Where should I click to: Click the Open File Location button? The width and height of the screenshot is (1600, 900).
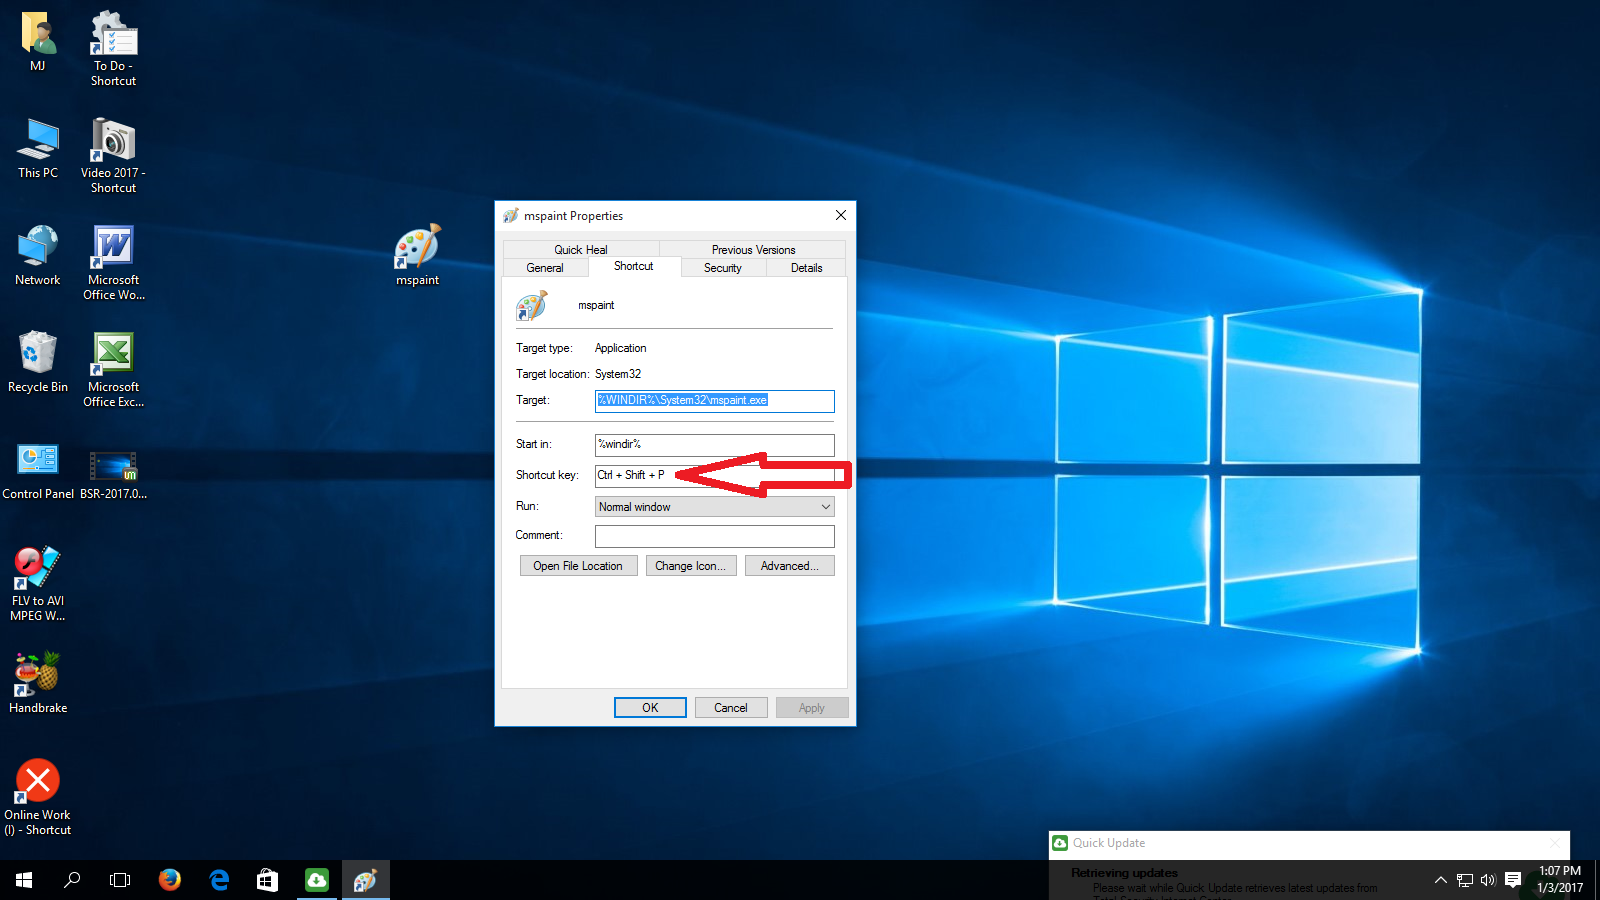click(578, 566)
